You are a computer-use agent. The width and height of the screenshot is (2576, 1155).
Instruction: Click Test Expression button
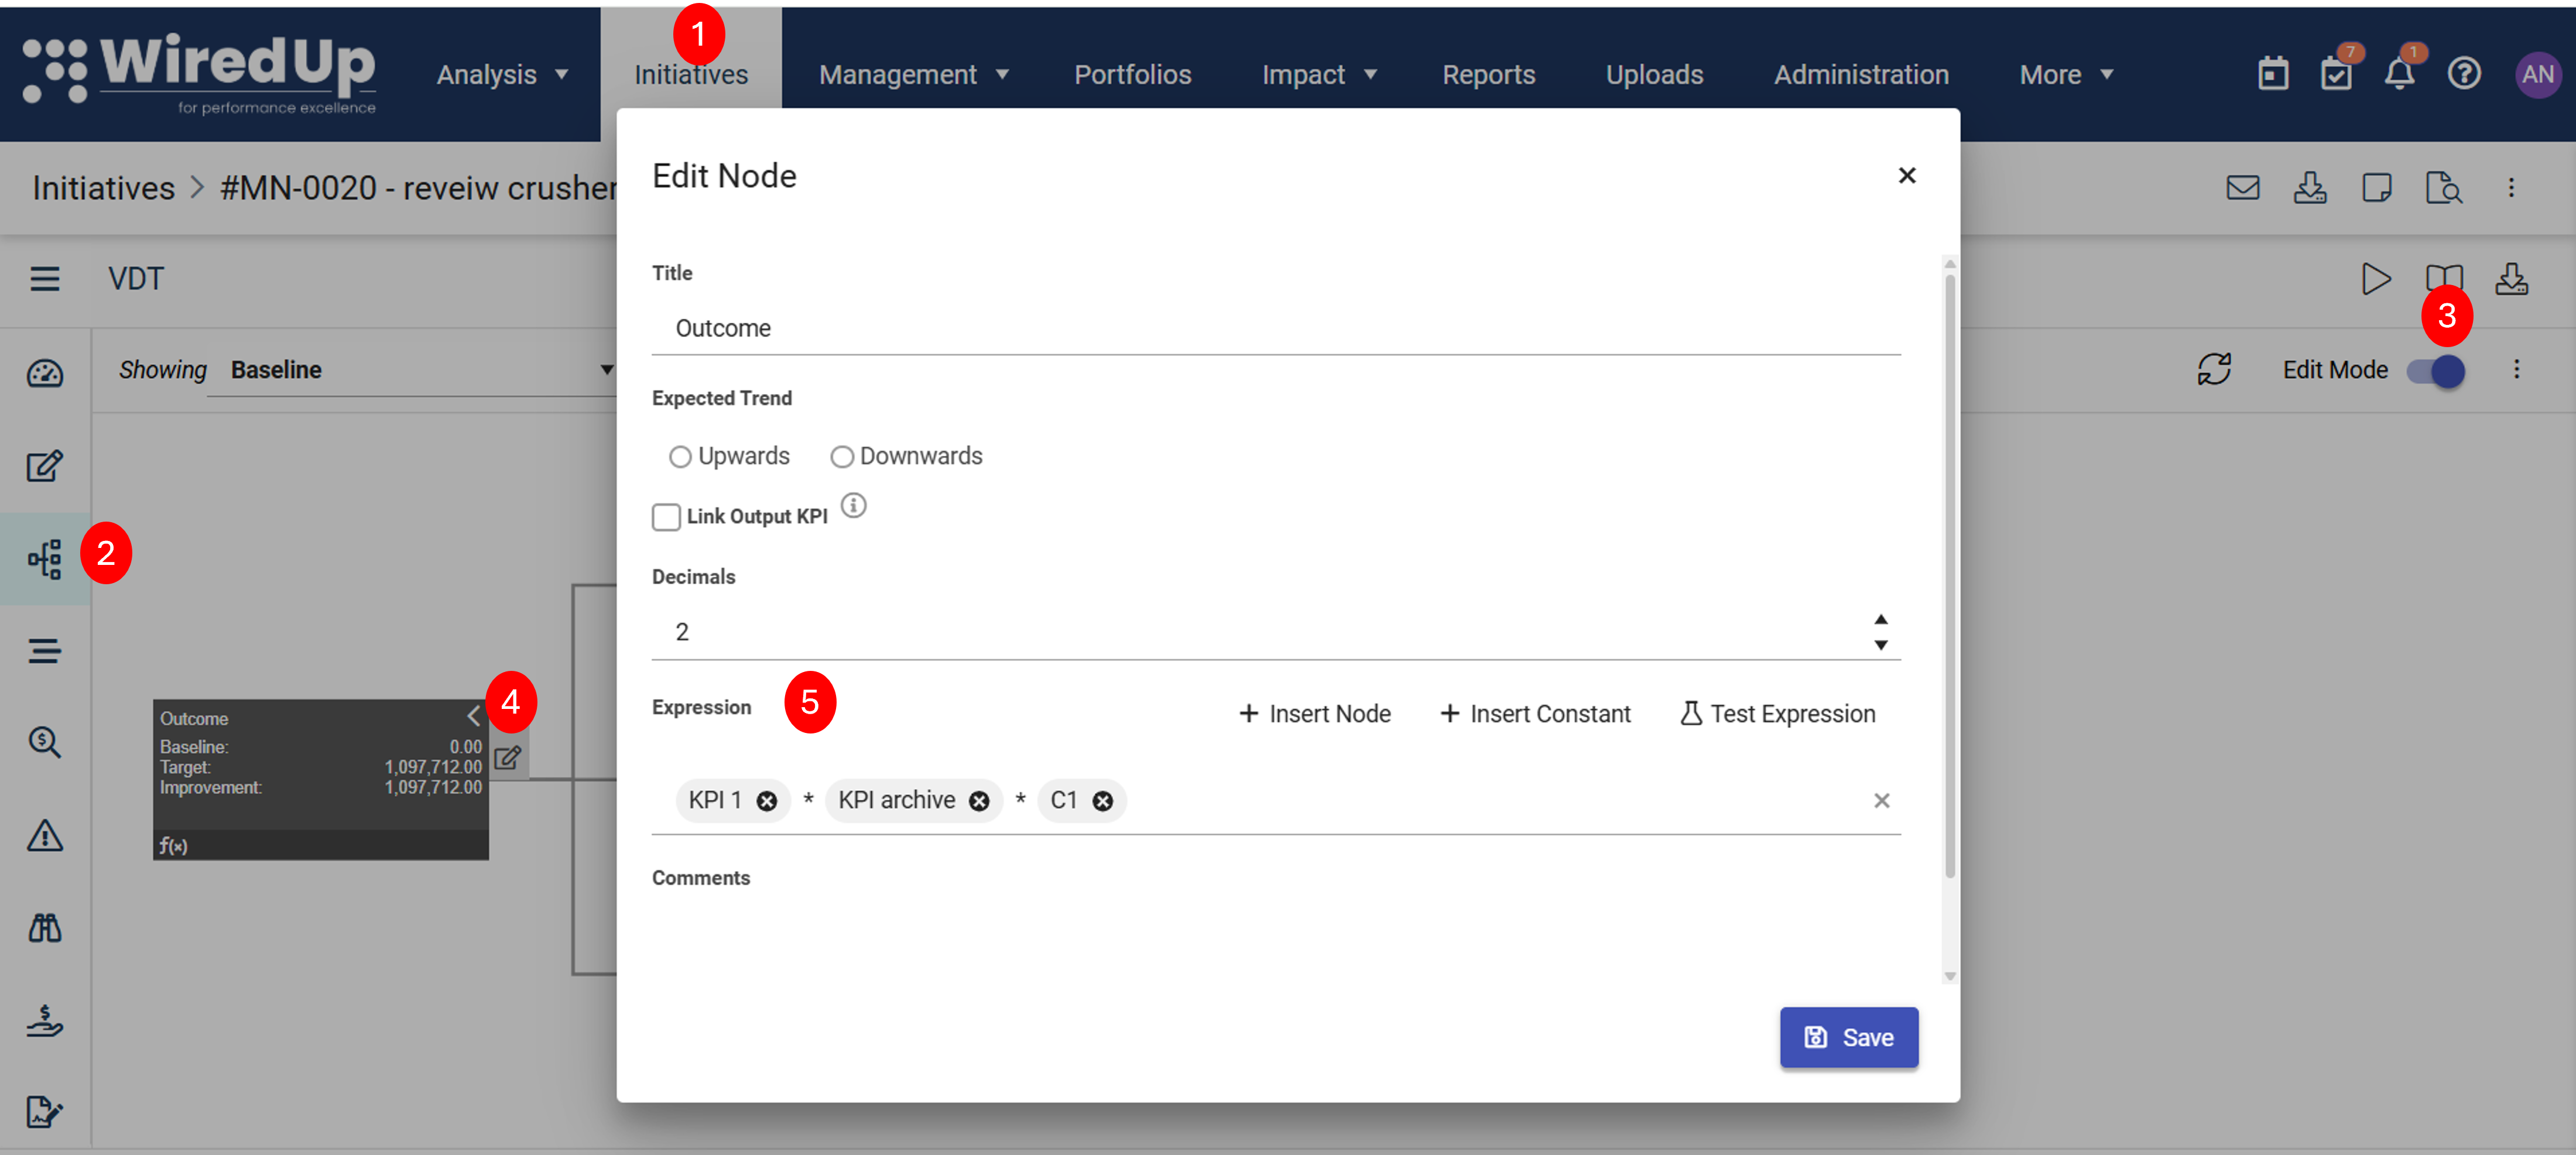click(1777, 714)
